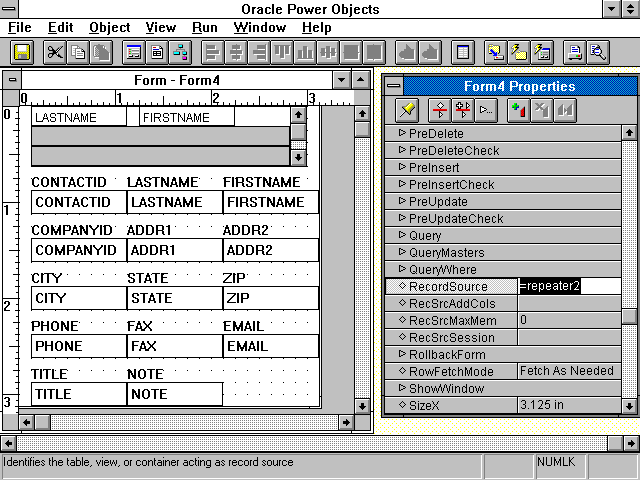The height and width of the screenshot is (480, 640).
Task: Select the RecSrcMaxMem property row
Action: click(451, 320)
